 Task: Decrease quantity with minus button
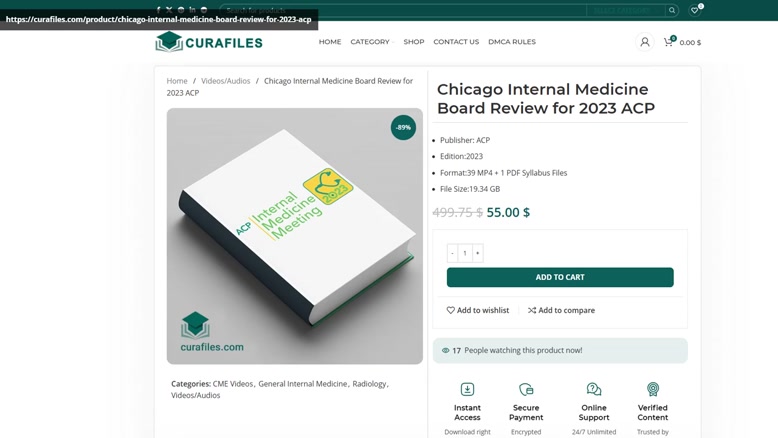452,253
